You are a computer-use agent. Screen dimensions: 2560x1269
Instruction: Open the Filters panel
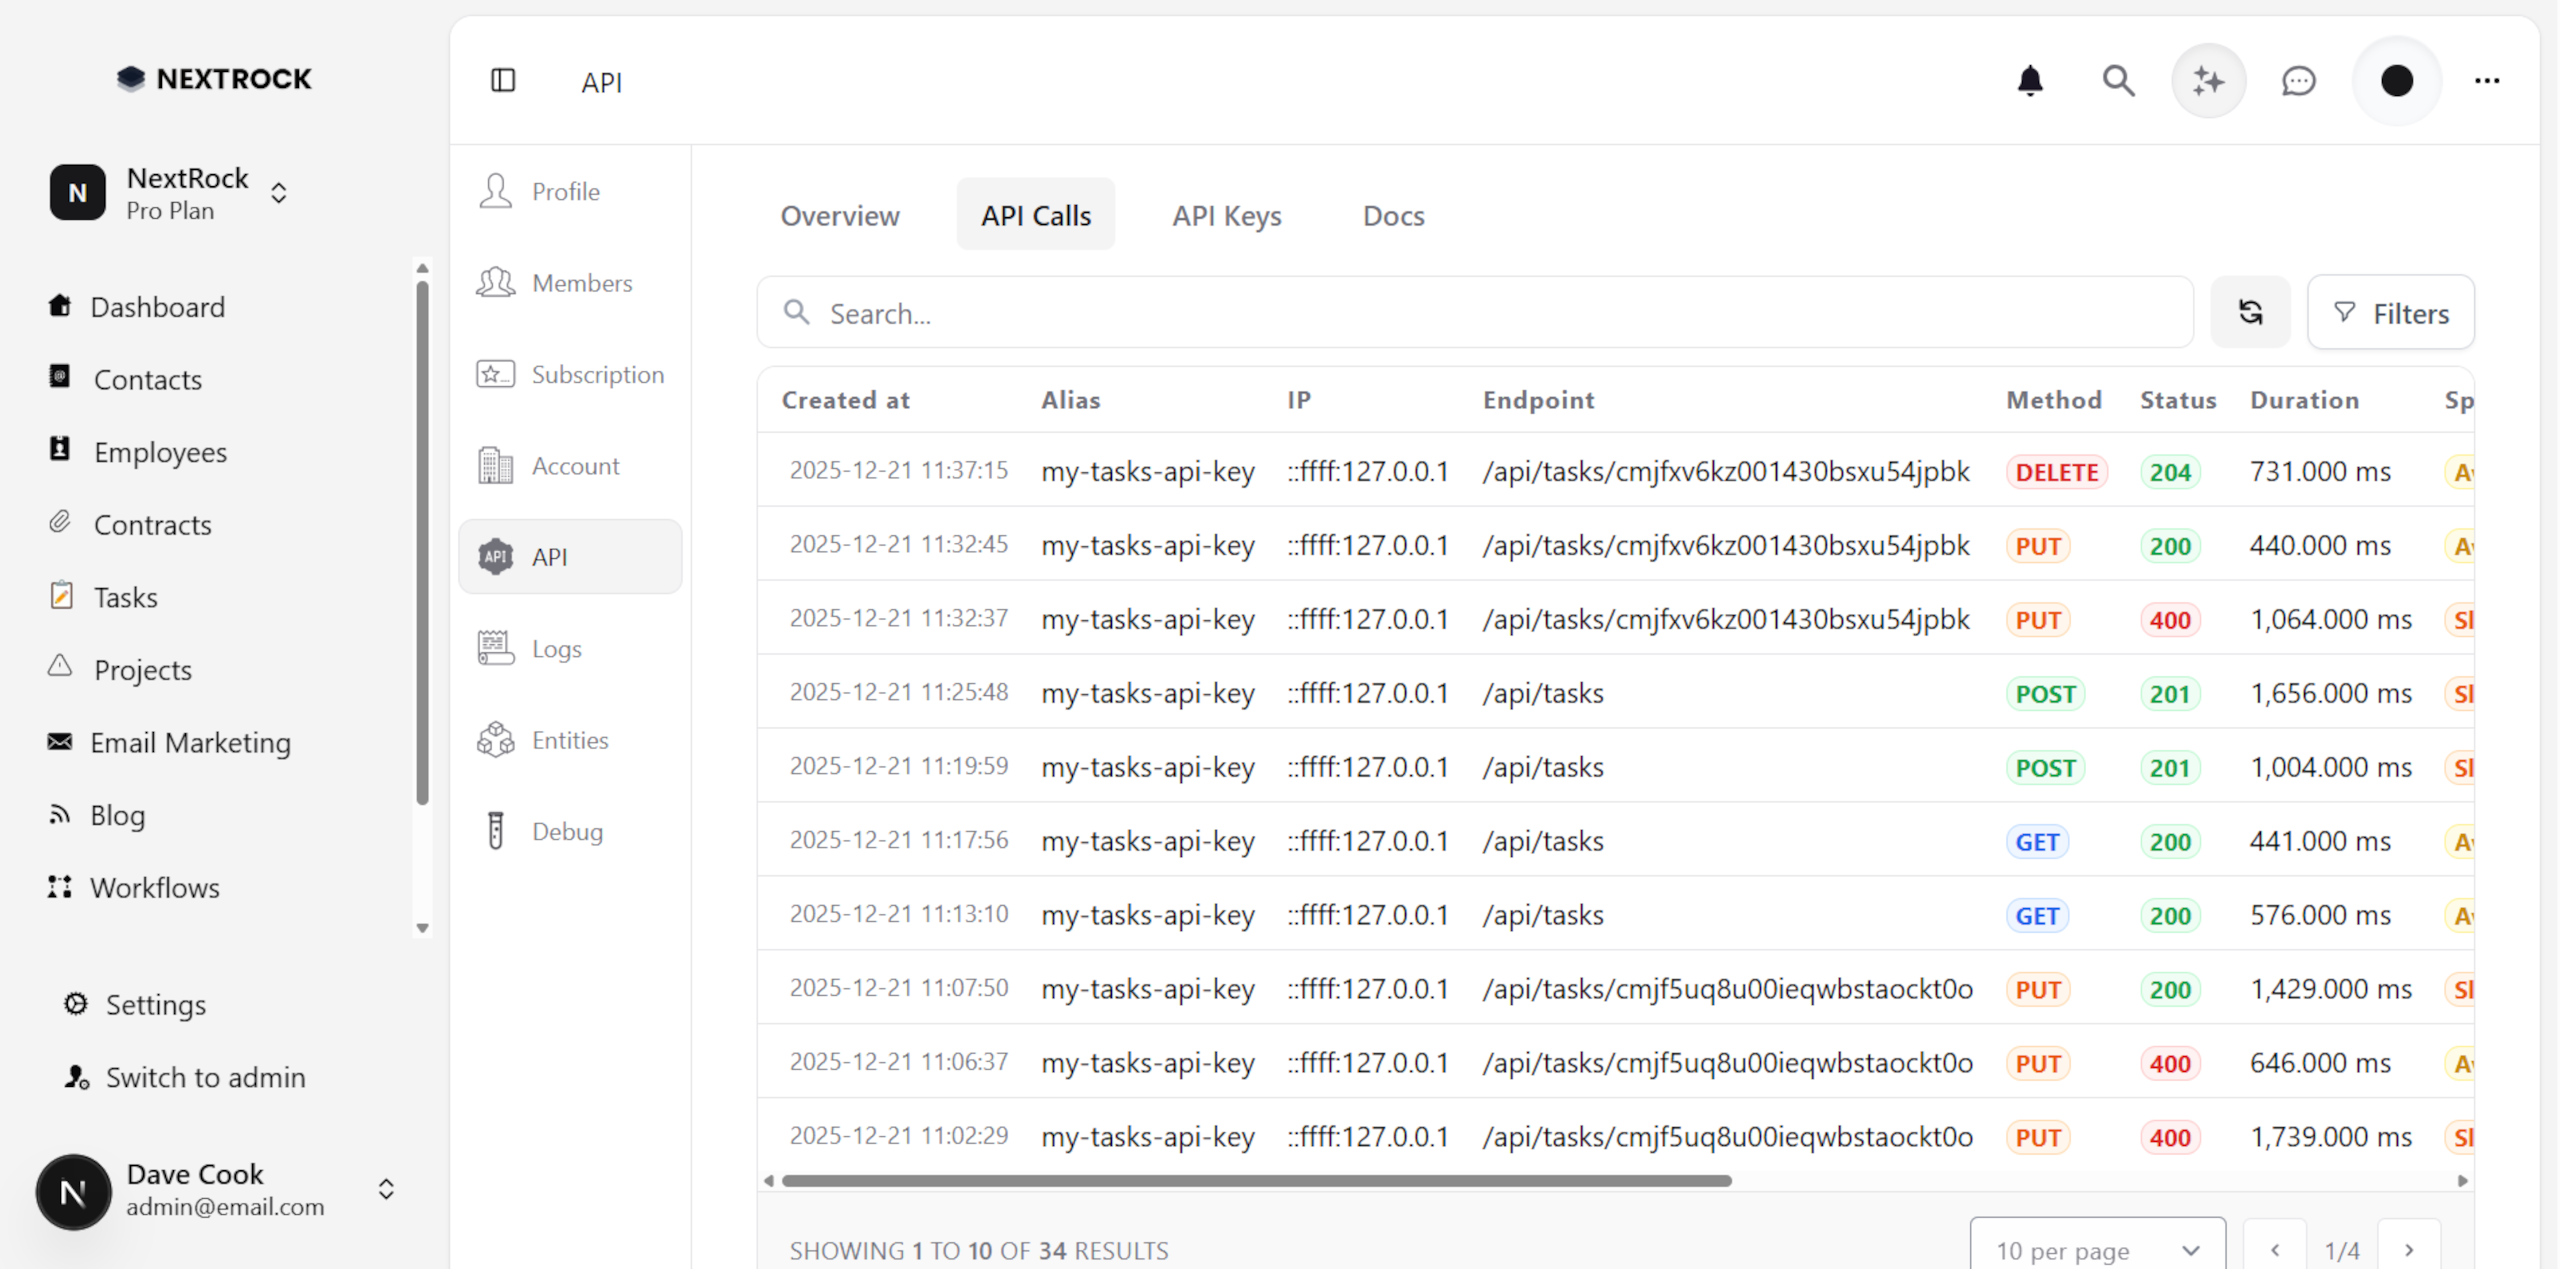pos(2391,312)
